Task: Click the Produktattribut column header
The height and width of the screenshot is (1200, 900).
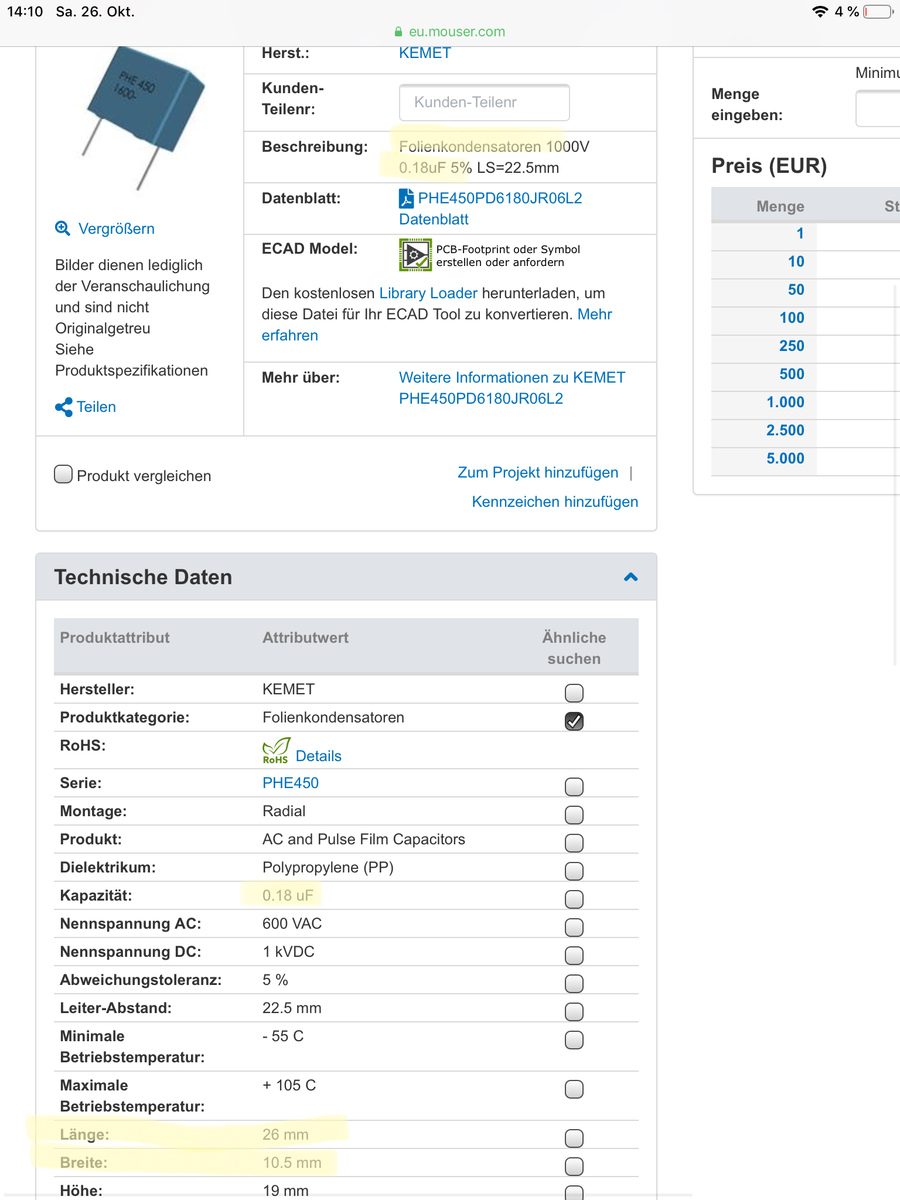Action: (115, 637)
